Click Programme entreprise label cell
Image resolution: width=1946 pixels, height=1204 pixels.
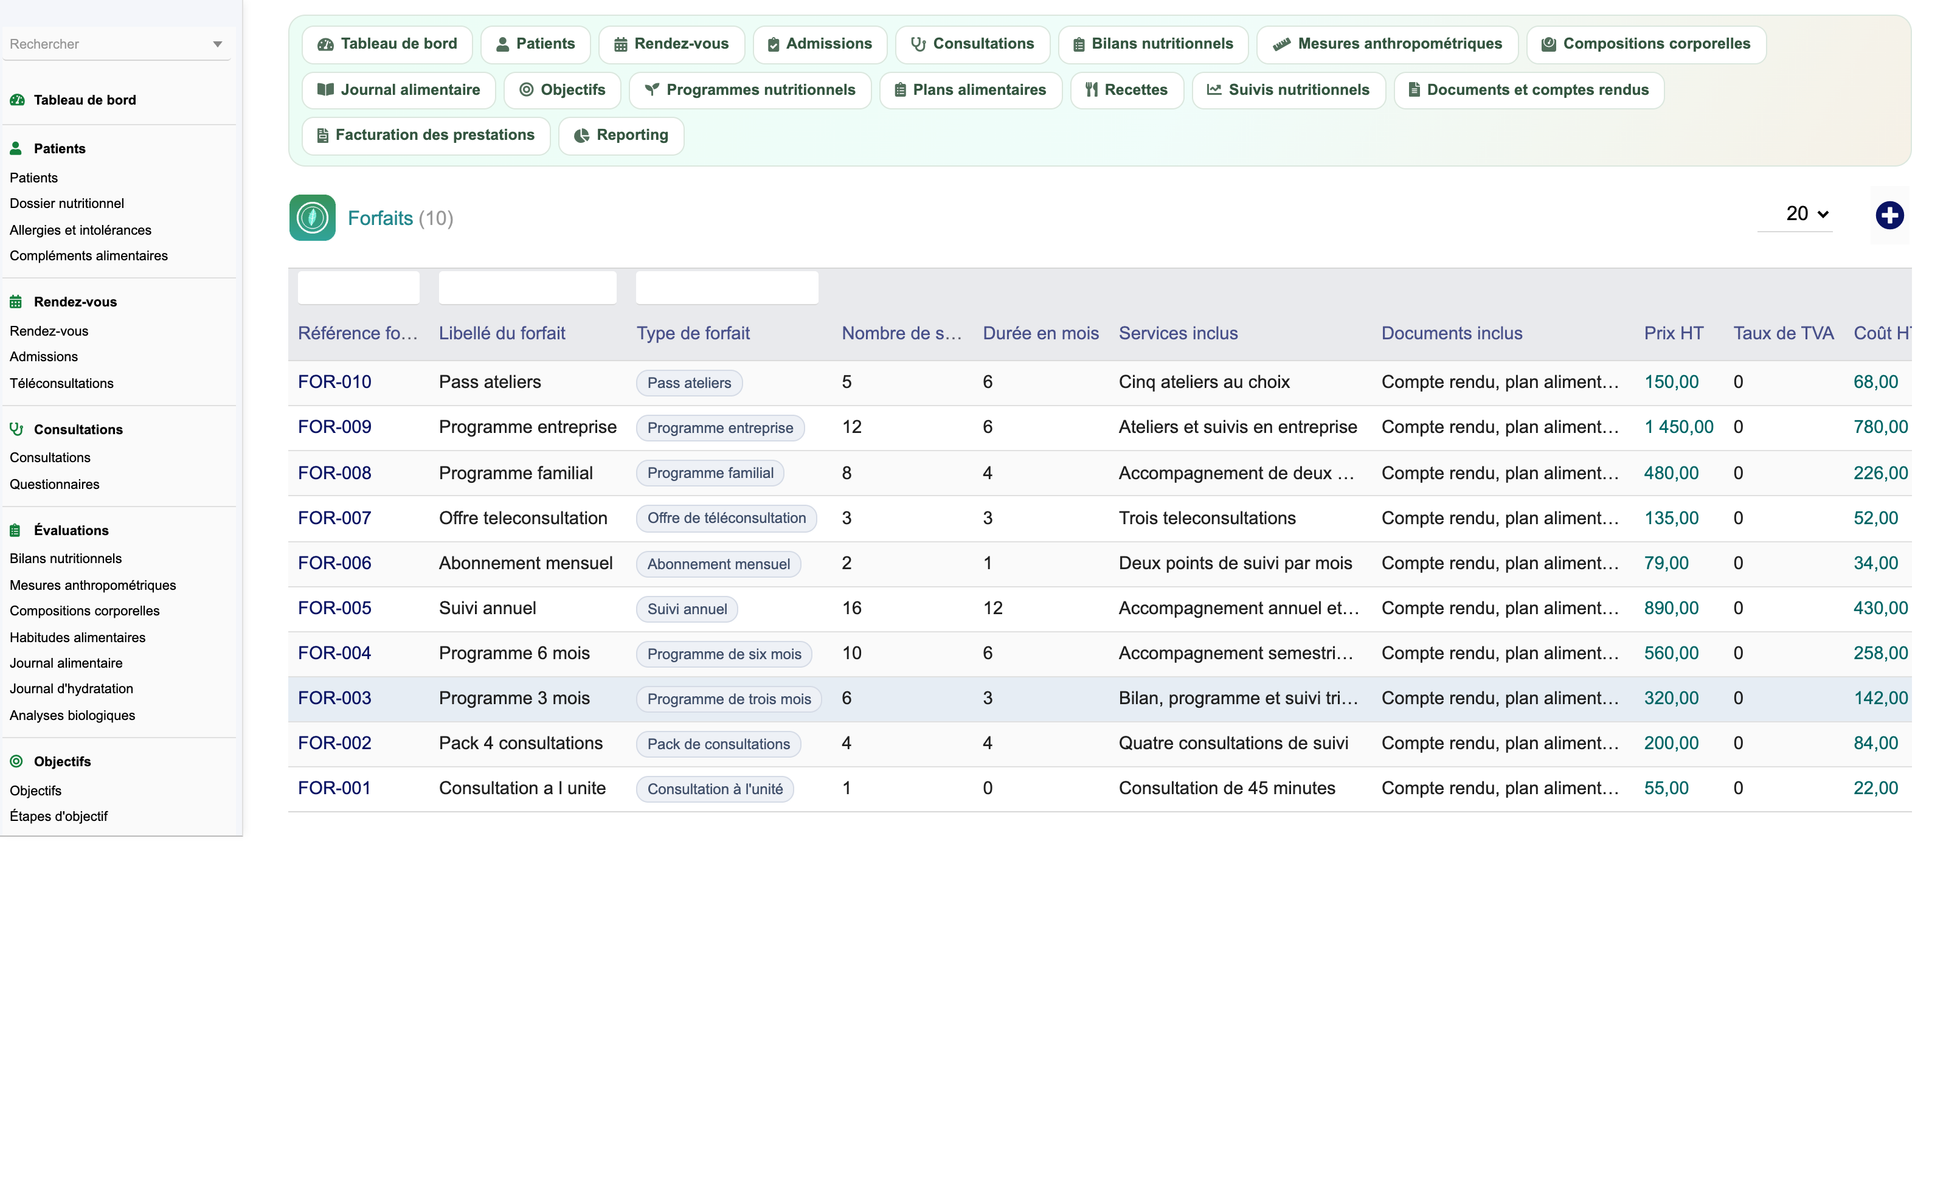pos(528,427)
